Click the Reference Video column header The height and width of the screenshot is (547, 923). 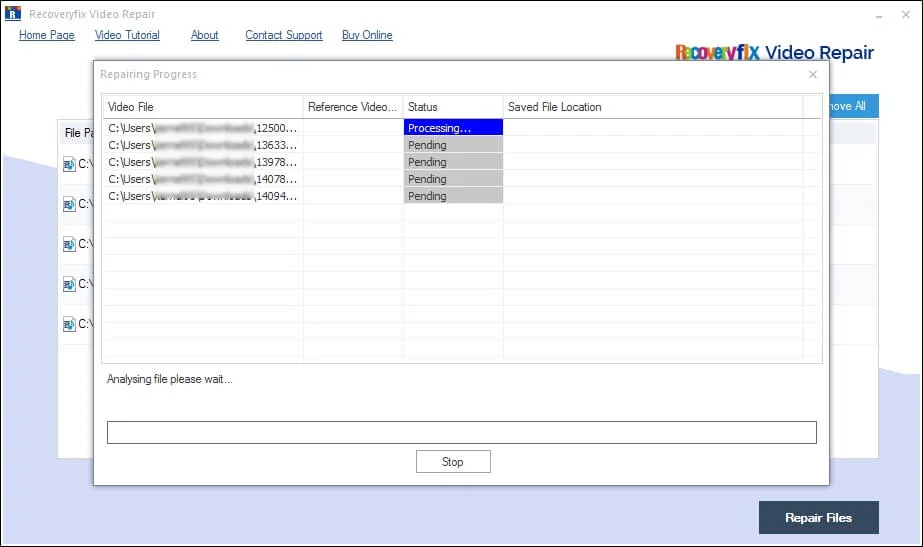tap(353, 107)
